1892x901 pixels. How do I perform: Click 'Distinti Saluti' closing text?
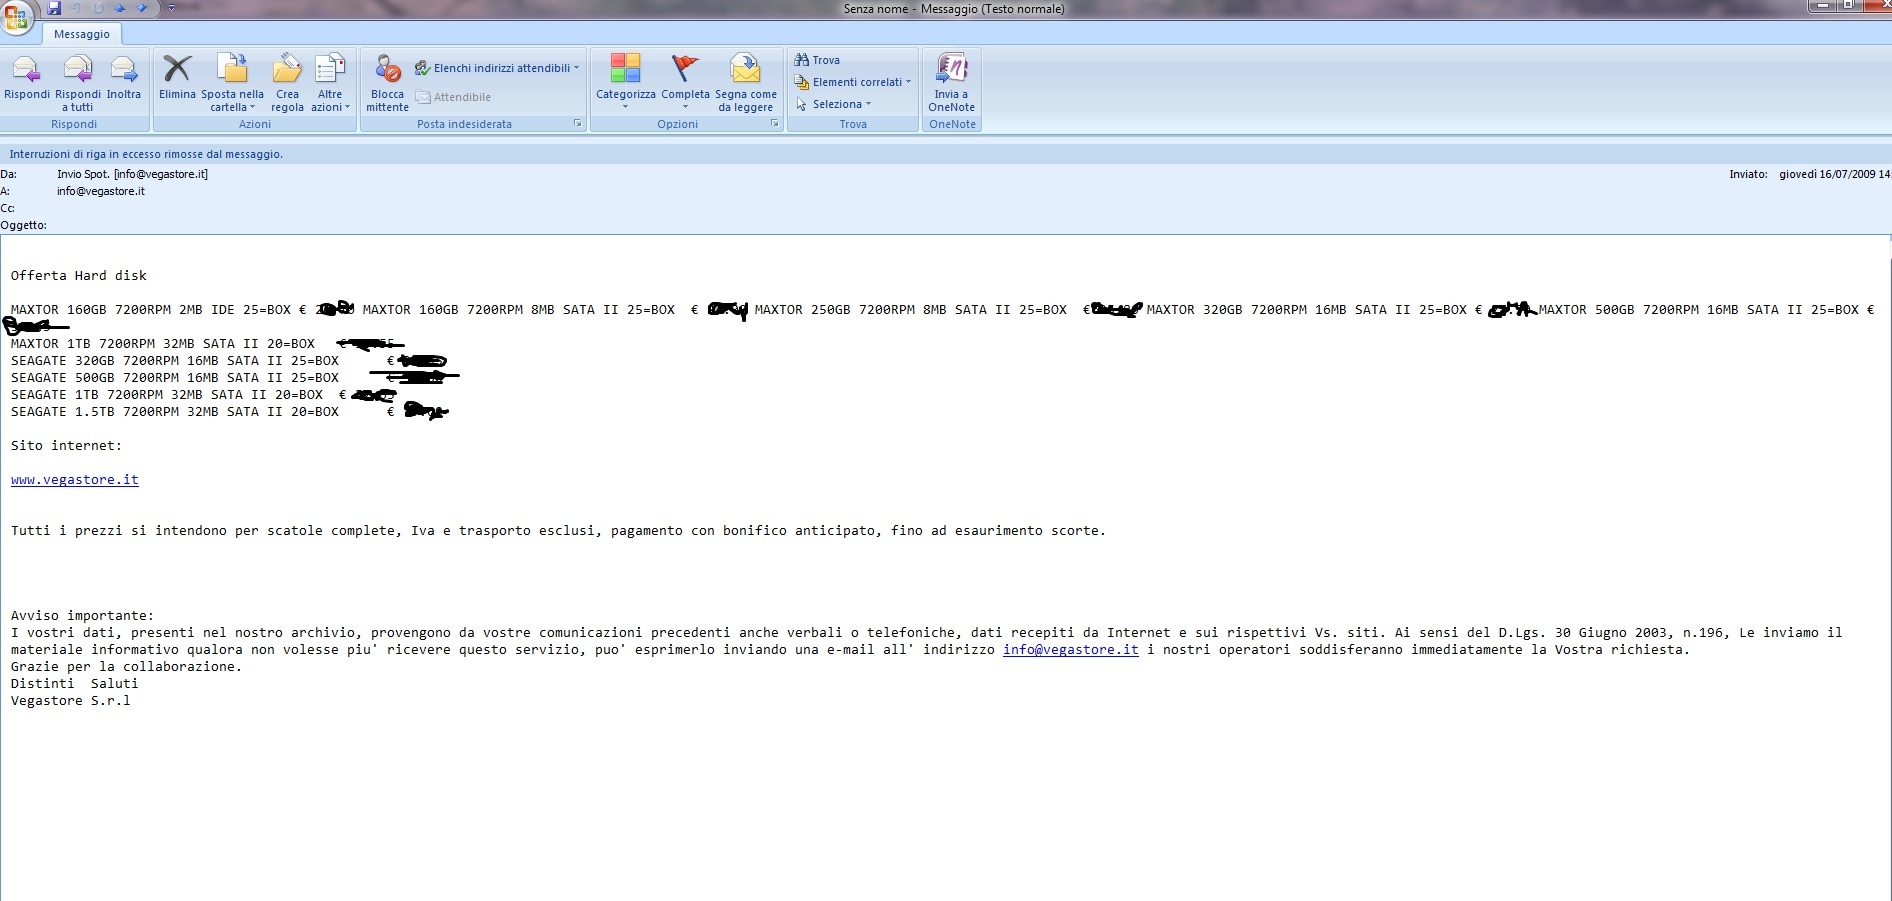[75, 684]
